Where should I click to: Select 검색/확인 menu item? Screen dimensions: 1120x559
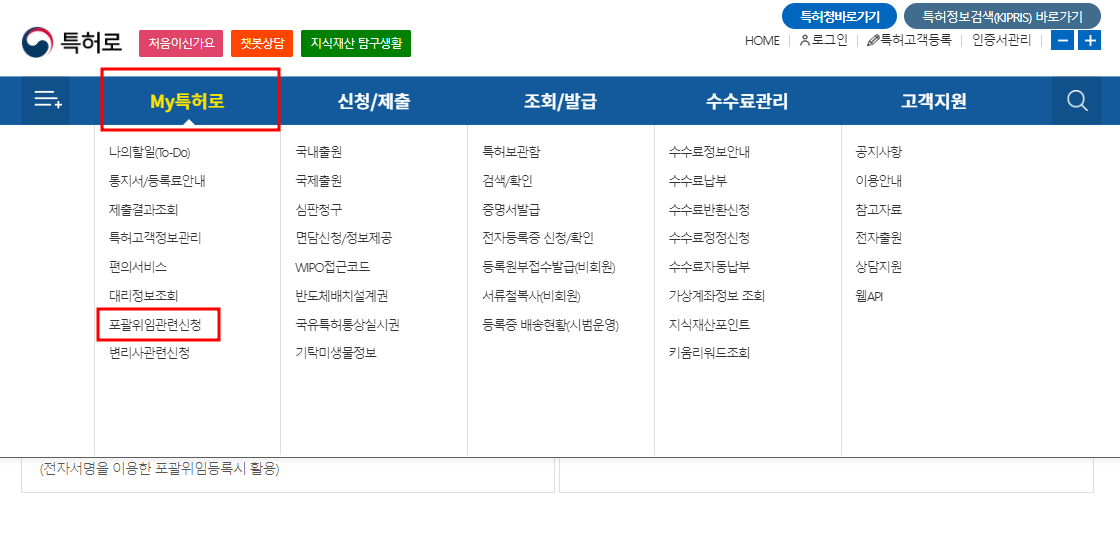tap(507, 181)
